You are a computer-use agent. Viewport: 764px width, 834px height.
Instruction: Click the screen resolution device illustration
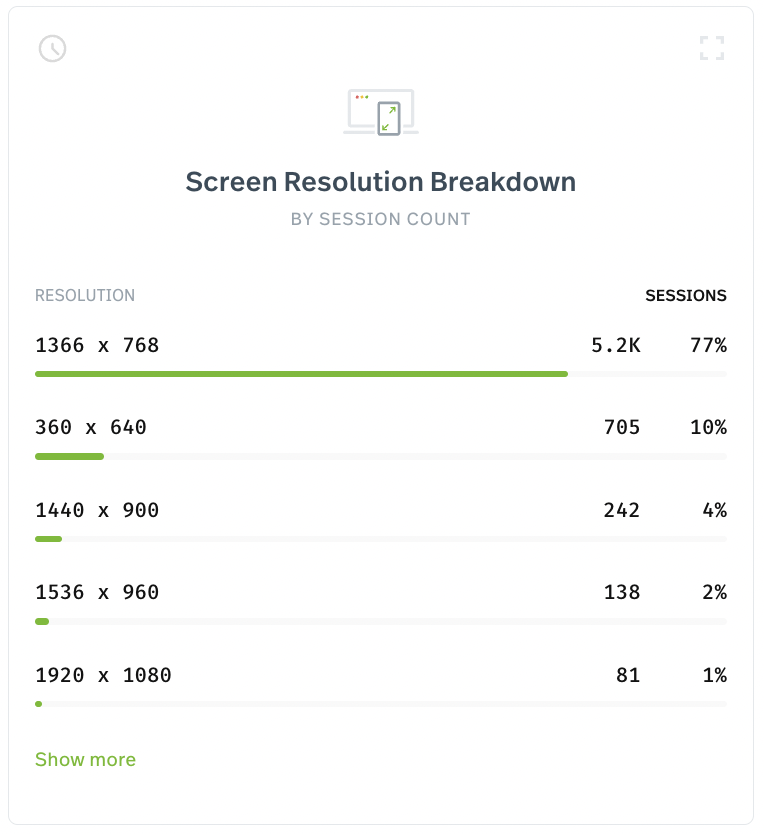point(381,112)
